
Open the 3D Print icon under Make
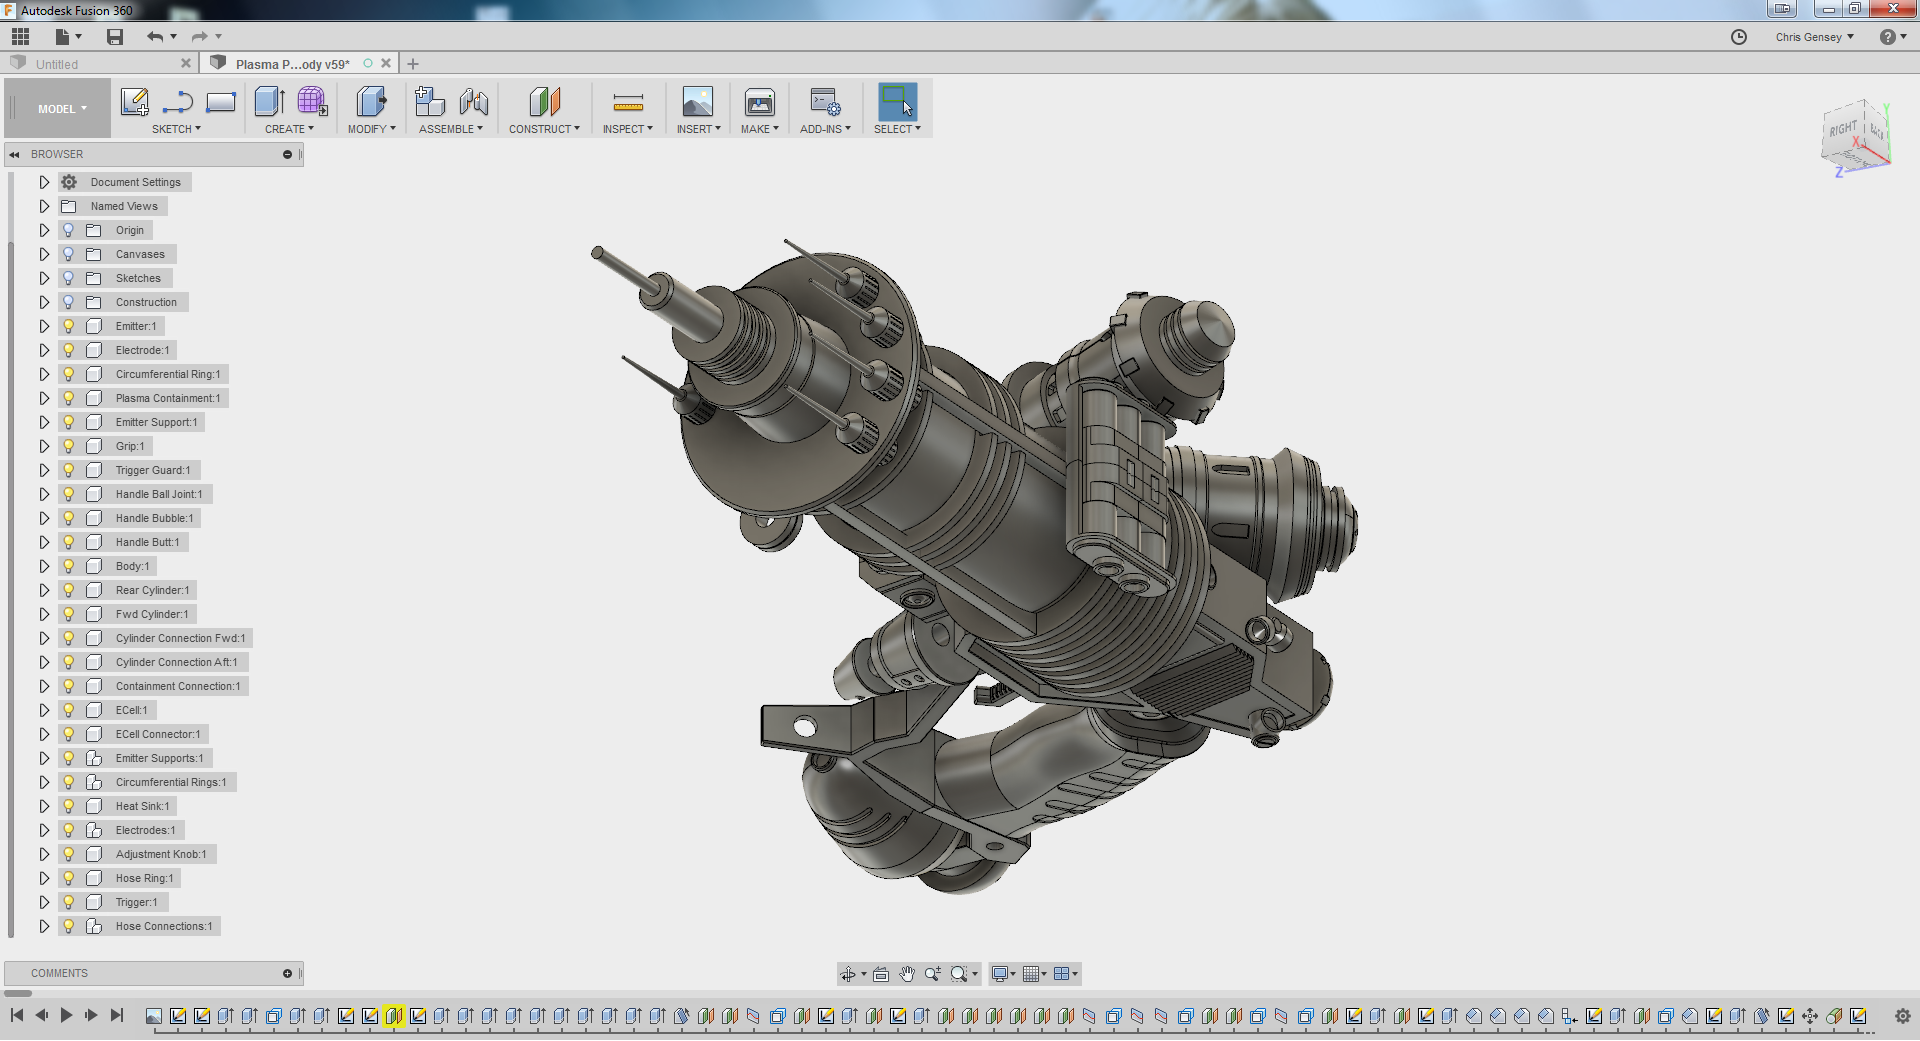click(x=759, y=102)
